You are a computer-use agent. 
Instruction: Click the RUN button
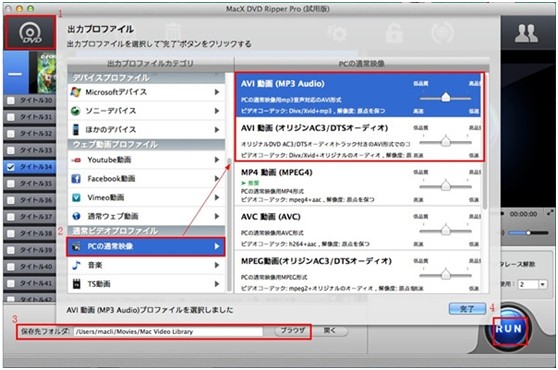click(509, 328)
